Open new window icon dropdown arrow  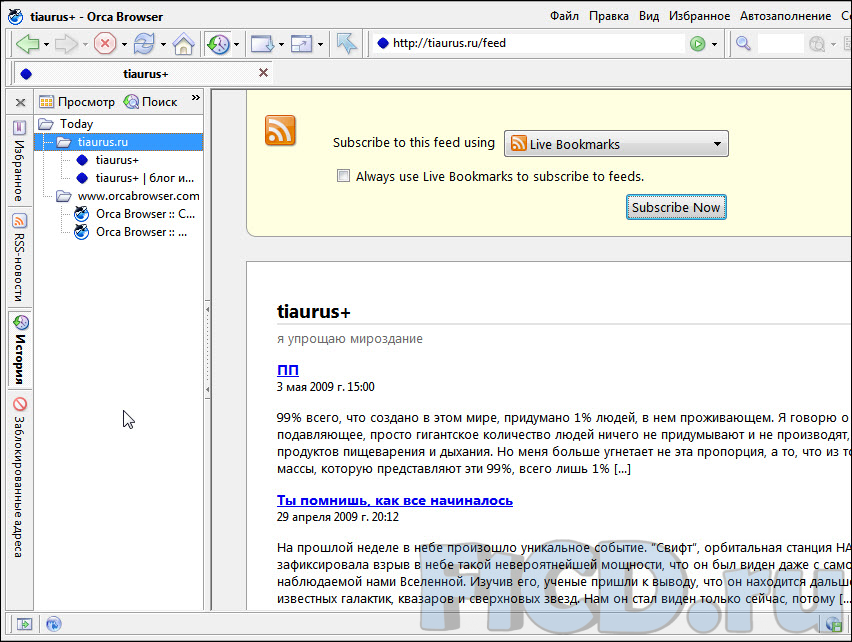pos(281,45)
